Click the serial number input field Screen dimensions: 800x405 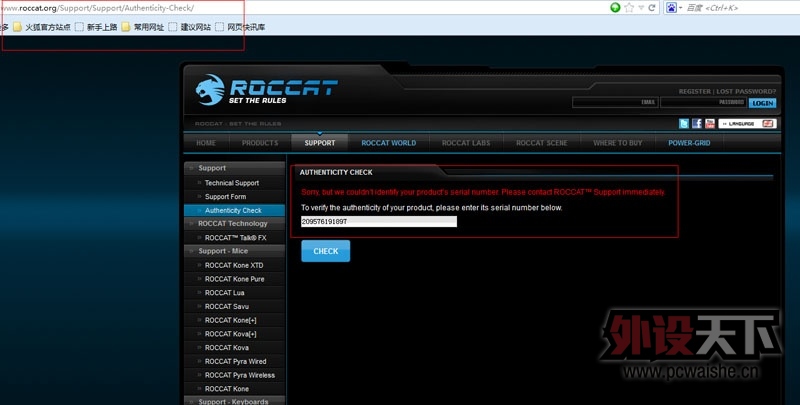click(x=379, y=221)
